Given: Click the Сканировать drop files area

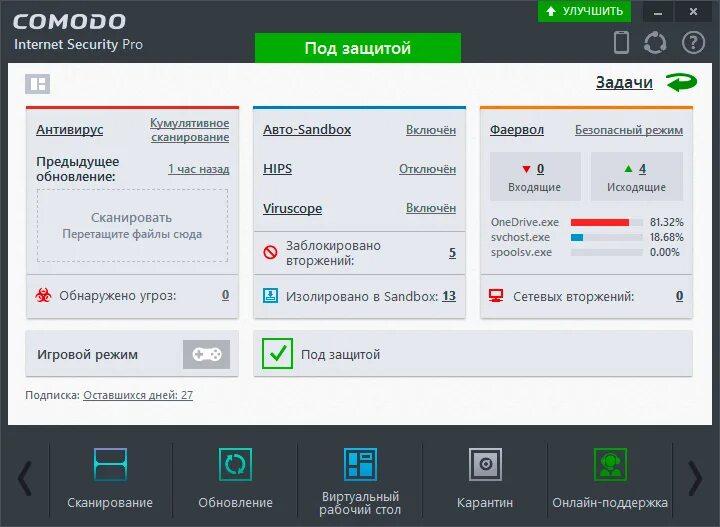Looking at the screenshot, I should [x=132, y=225].
